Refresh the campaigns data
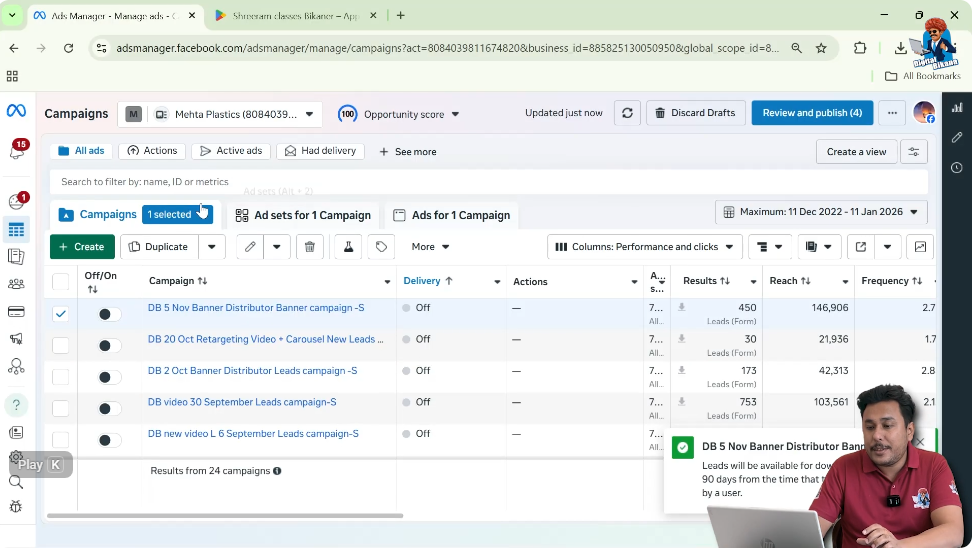The image size is (974, 548). [x=627, y=113]
